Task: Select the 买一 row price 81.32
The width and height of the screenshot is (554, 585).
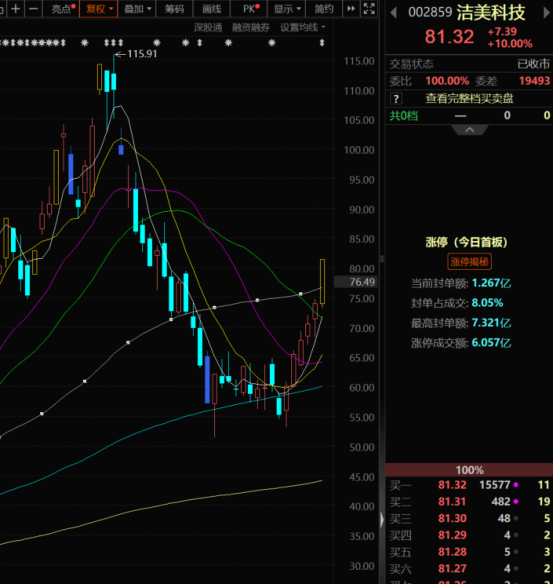Action: [x=452, y=485]
